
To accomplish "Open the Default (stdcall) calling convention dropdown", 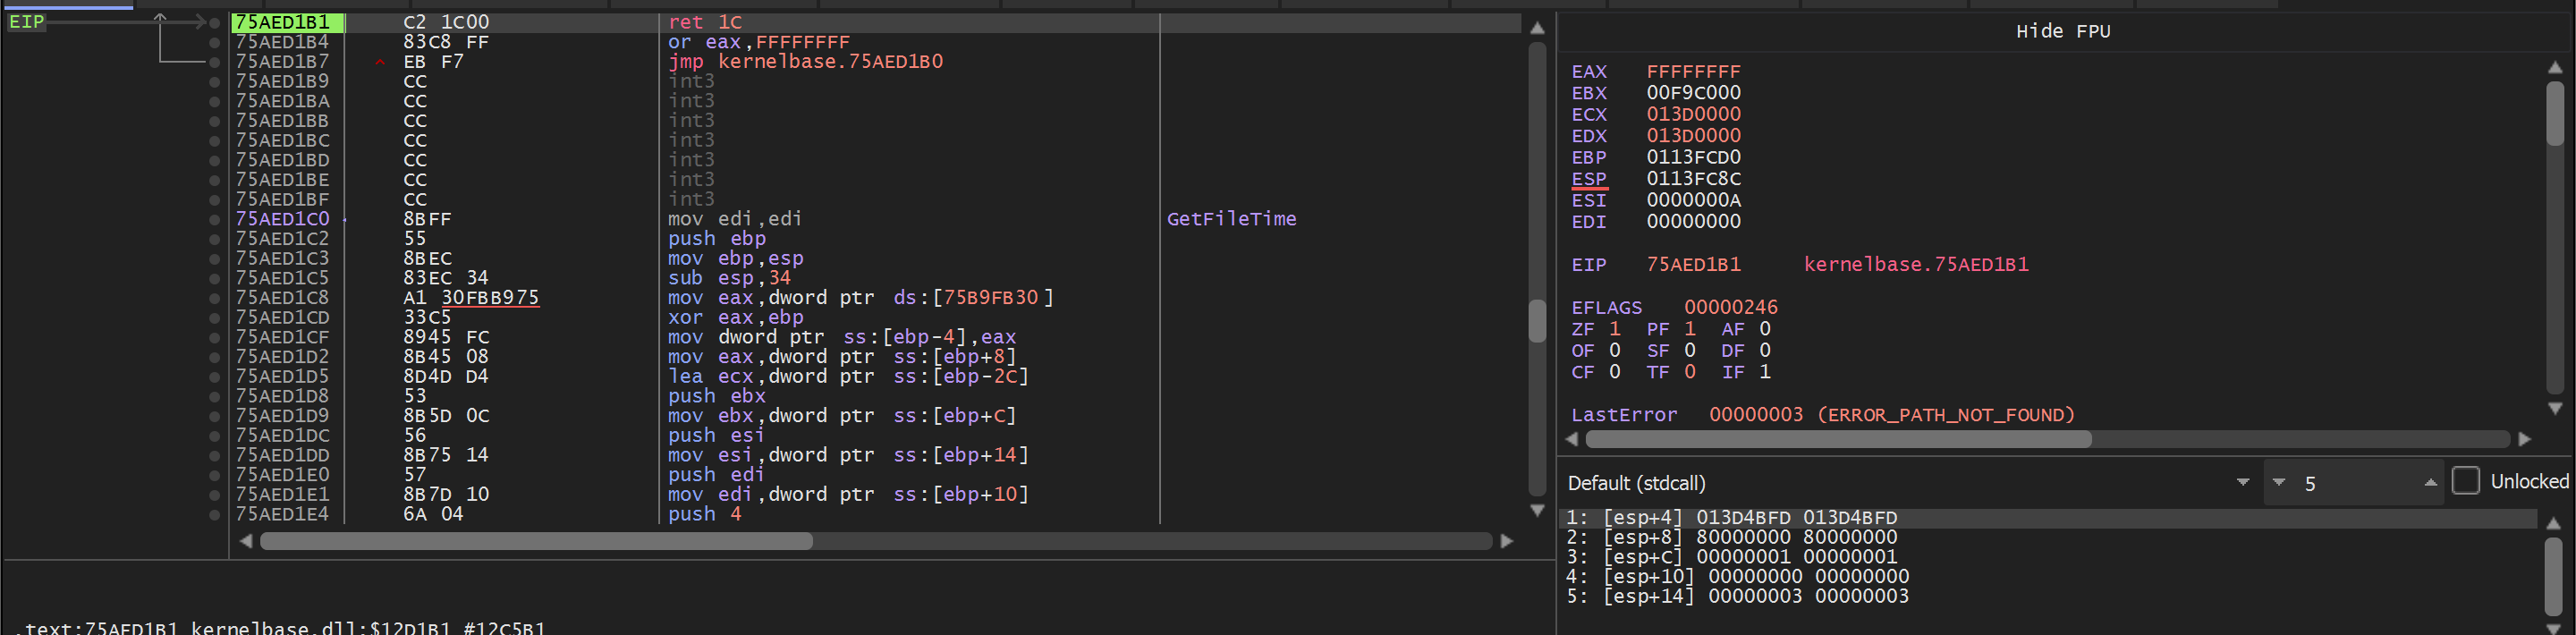I will click(1909, 483).
